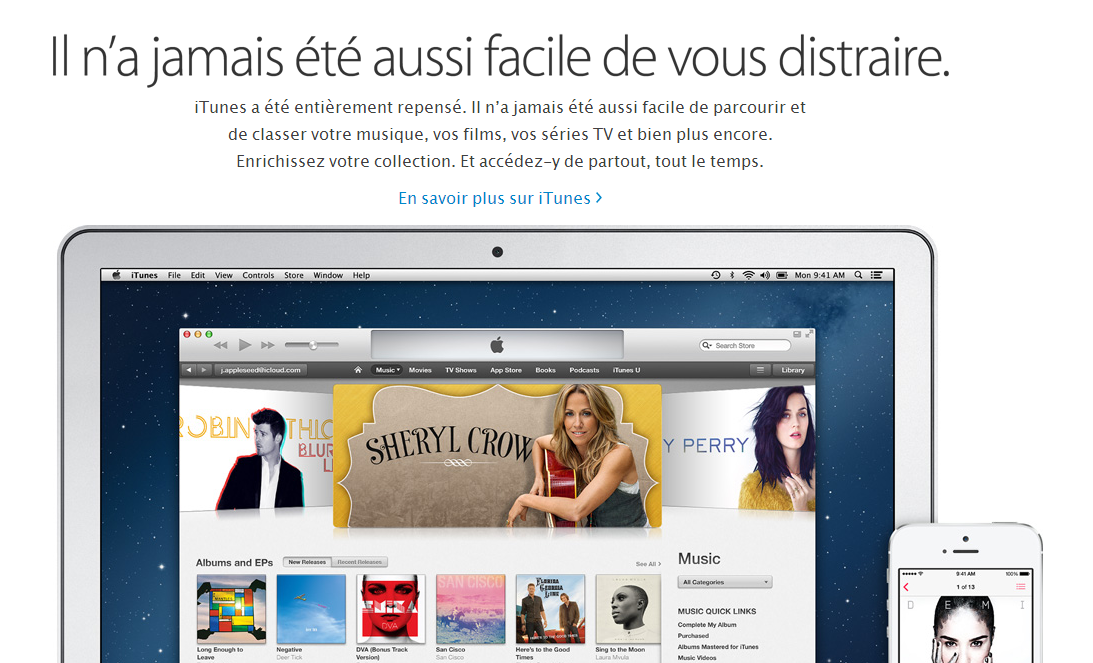The height and width of the screenshot is (663, 1093).
Task: Open the All Categories dropdown
Action: pyautogui.click(x=725, y=582)
